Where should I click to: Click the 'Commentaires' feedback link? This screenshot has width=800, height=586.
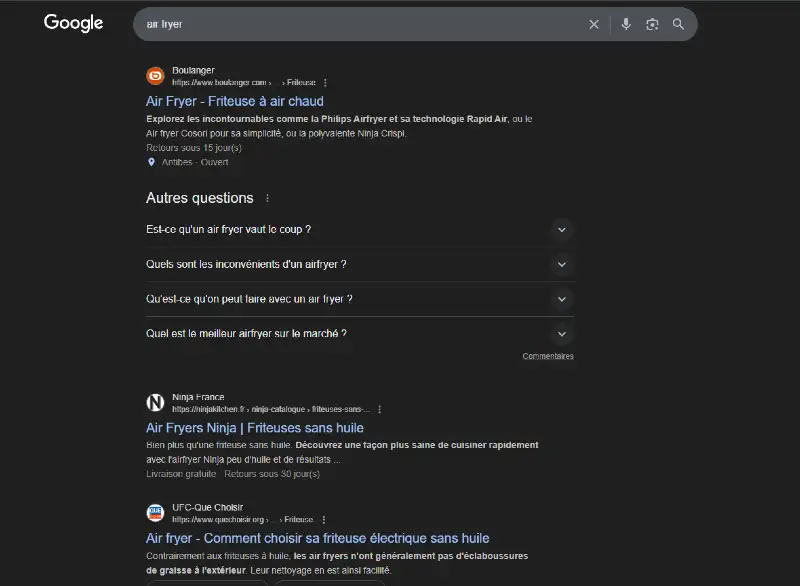(547, 355)
